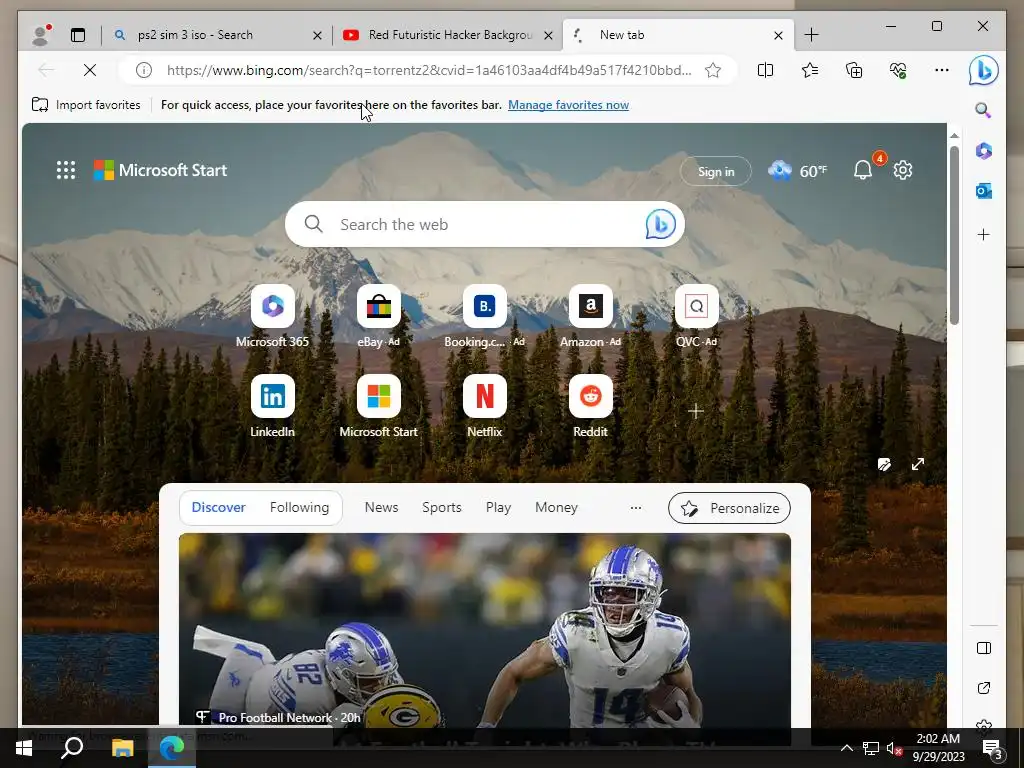Viewport: 1024px width, 768px height.
Task: Add this page to favorites star
Action: pyautogui.click(x=713, y=70)
